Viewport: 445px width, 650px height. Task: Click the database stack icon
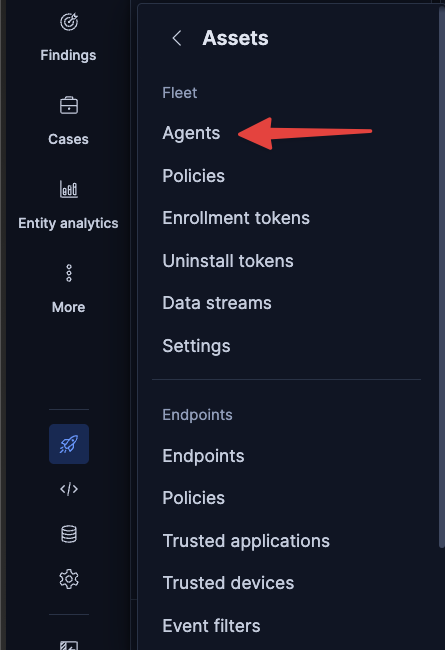[x=69, y=534]
